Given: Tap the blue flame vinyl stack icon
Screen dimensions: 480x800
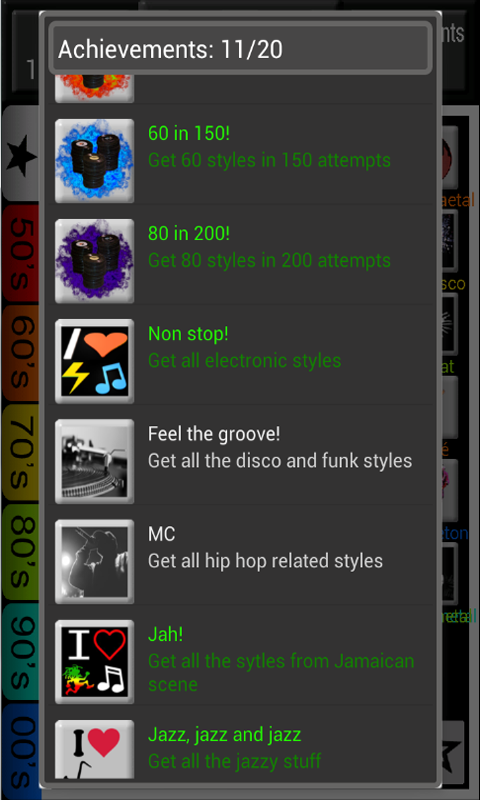Looking at the screenshot, I should click(94, 161).
